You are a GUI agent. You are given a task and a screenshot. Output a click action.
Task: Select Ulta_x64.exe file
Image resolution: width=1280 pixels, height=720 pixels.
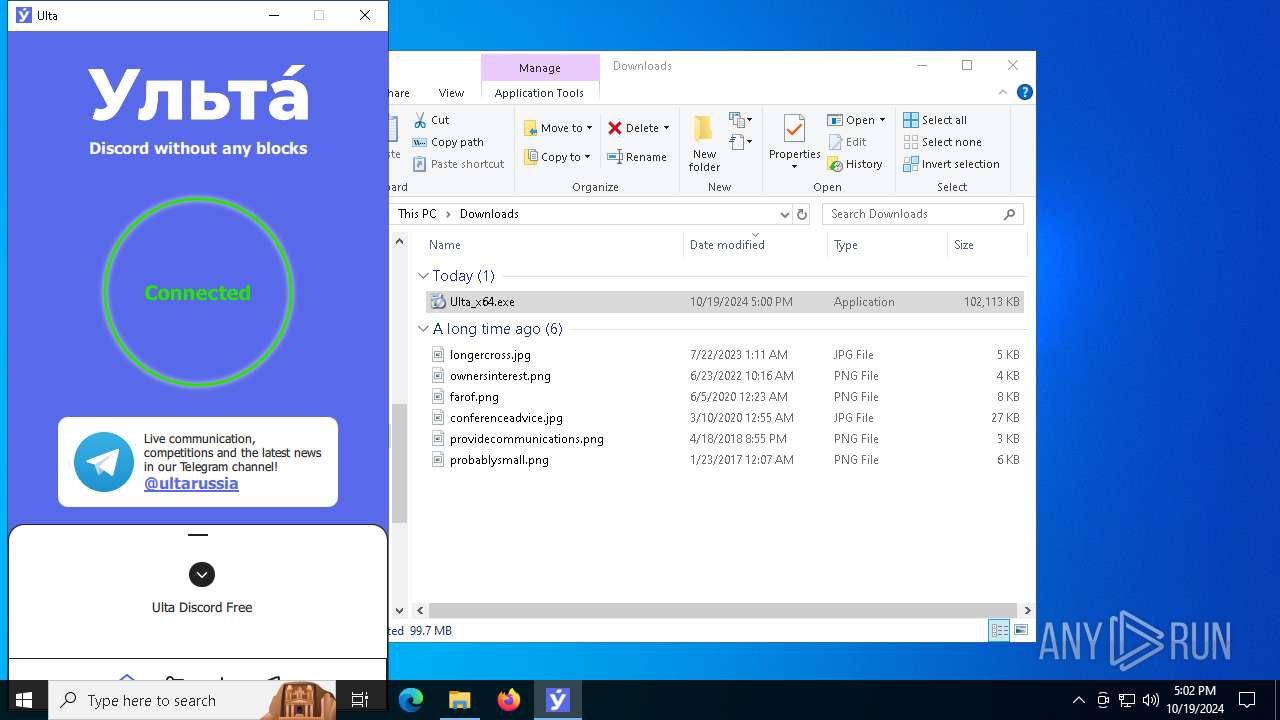click(724, 302)
